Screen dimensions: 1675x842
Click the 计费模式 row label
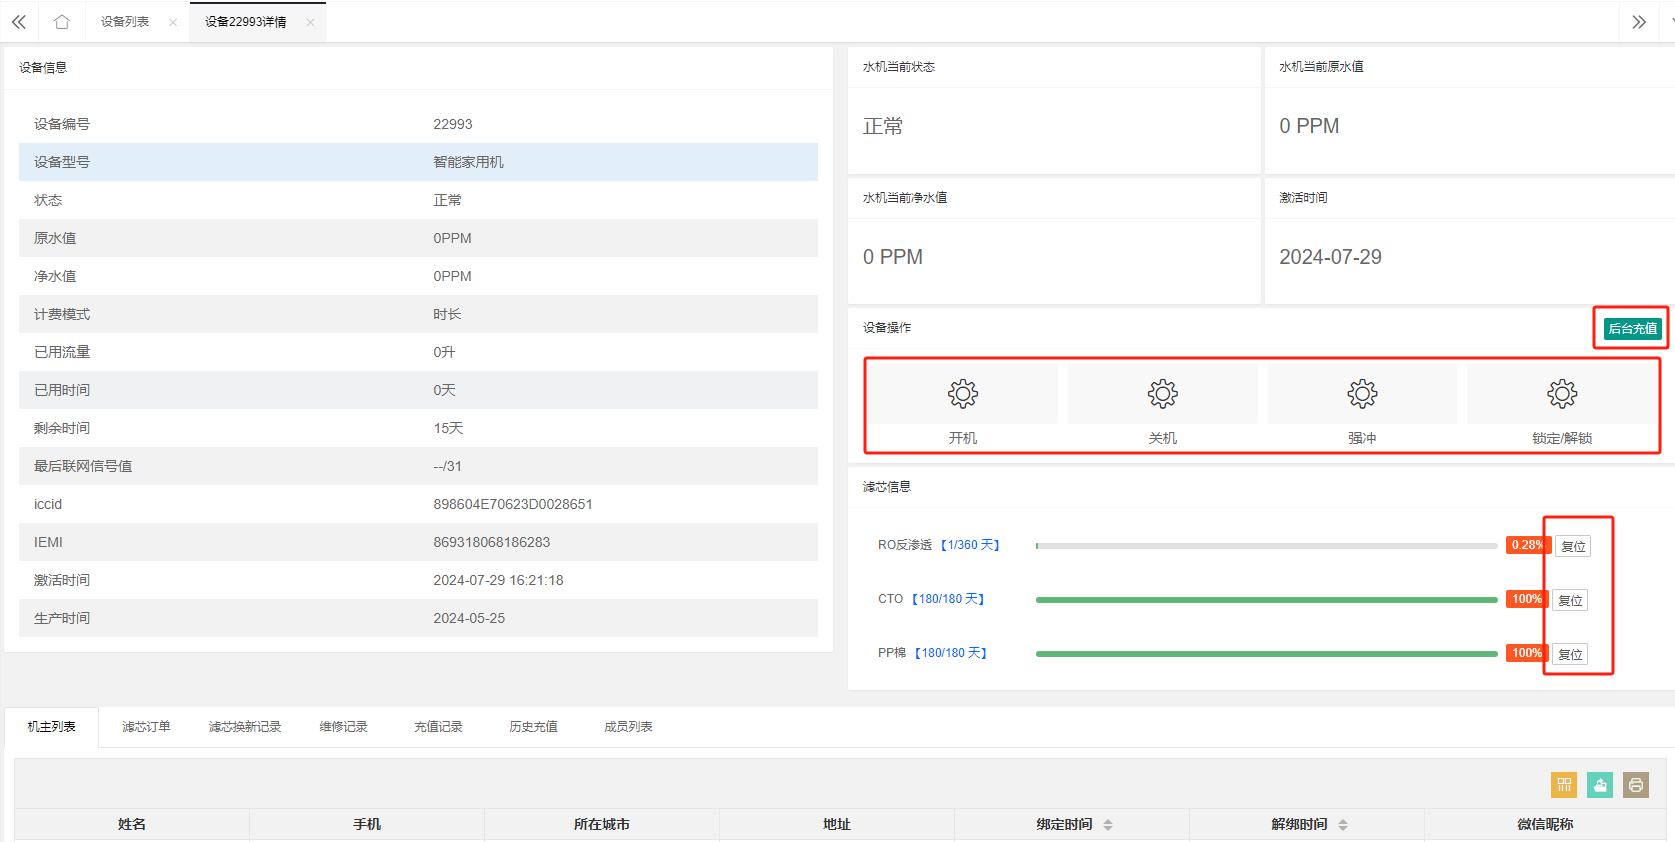[x=62, y=314]
